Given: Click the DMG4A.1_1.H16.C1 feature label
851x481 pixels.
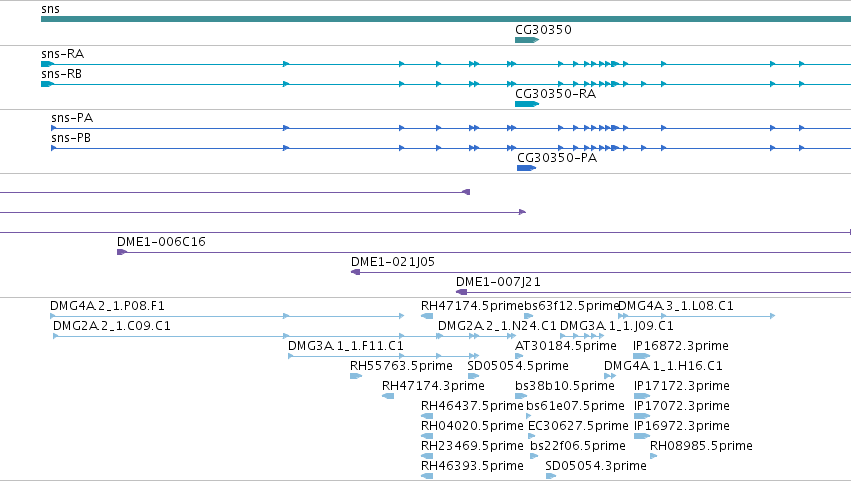Looking at the screenshot, I should point(663,365).
